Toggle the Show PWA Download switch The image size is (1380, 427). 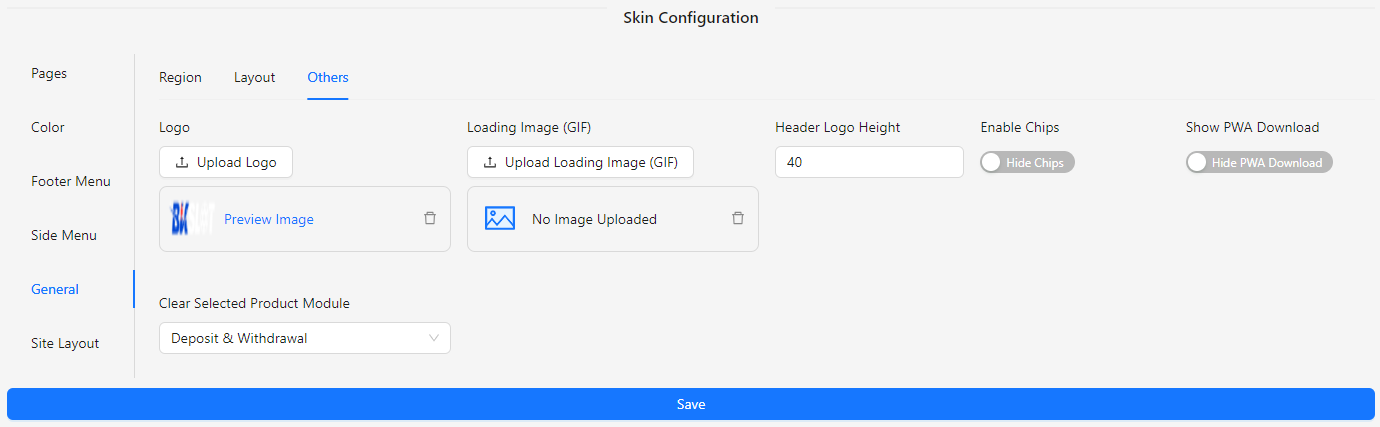pos(1259,163)
